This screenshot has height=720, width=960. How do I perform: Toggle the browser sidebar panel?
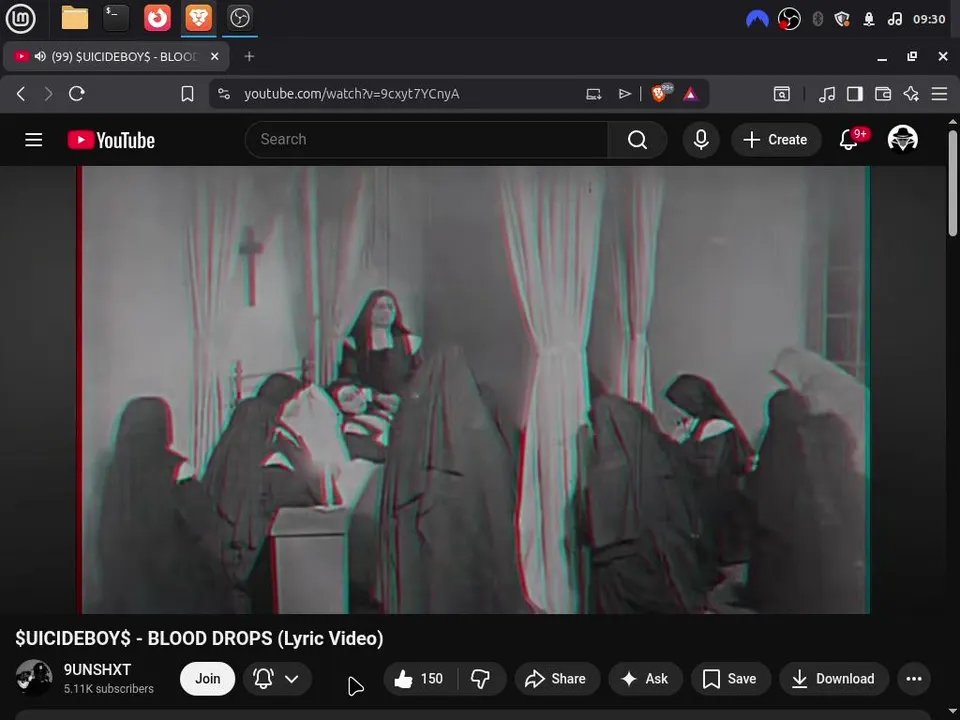point(855,94)
